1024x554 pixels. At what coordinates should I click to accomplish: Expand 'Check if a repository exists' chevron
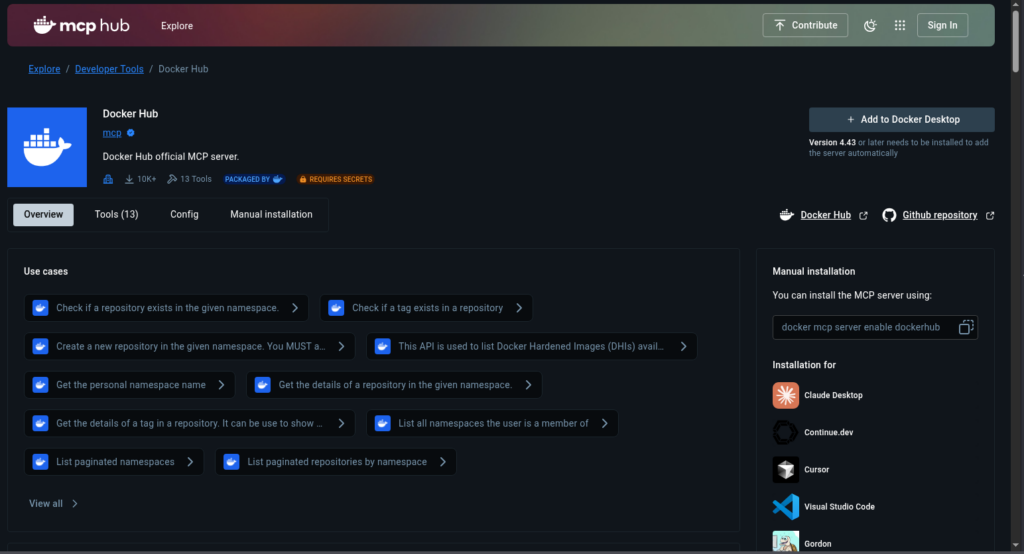pos(295,308)
